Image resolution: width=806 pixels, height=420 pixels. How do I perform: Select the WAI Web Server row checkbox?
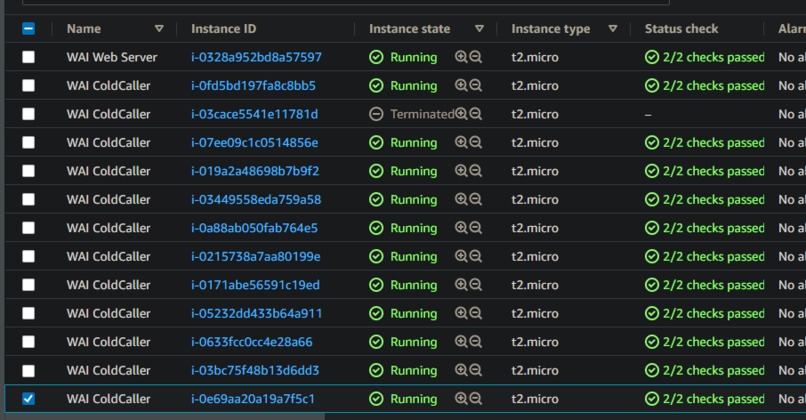(x=28, y=57)
